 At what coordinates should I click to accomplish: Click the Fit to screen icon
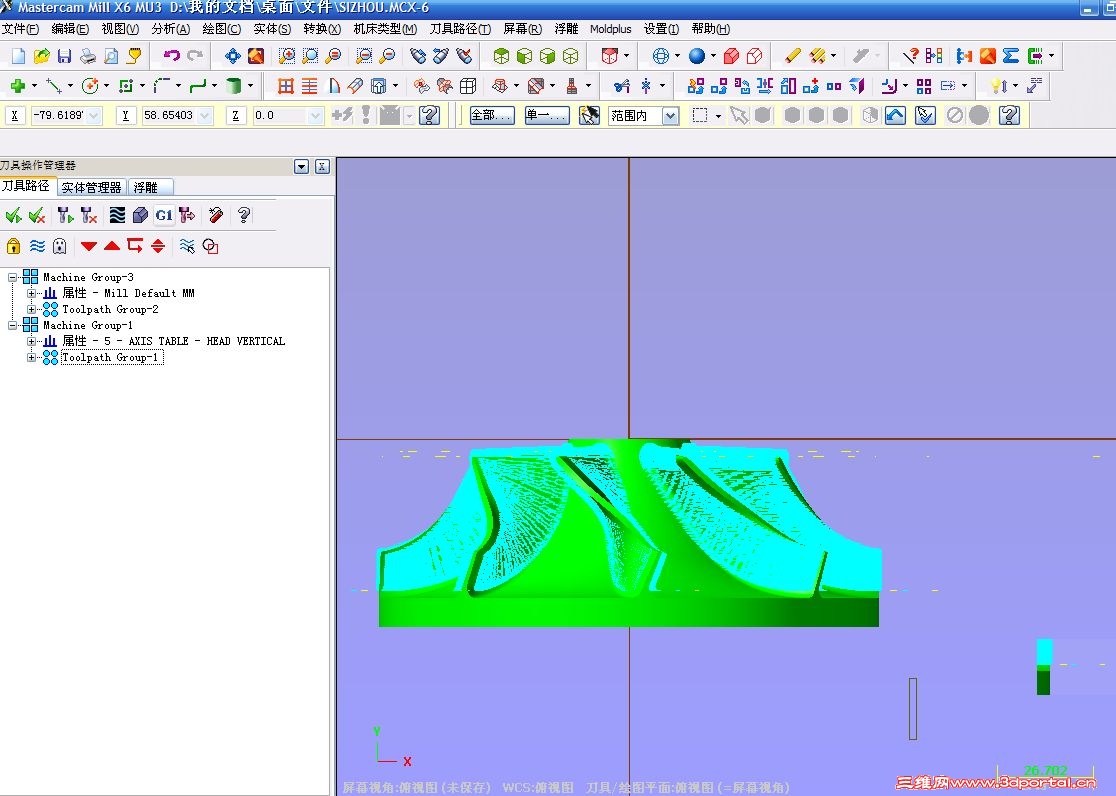pyautogui.click(x=233, y=56)
